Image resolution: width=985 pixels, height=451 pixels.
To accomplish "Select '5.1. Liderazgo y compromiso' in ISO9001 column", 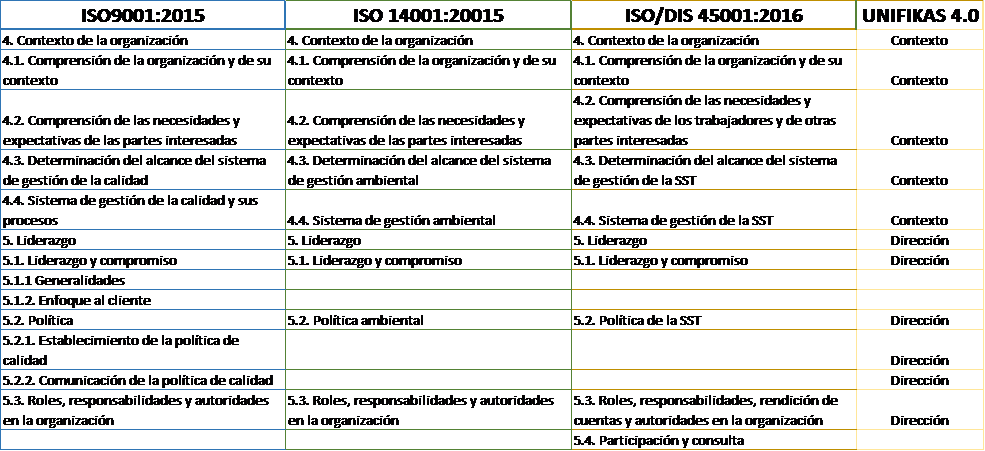I will (143, 260).
